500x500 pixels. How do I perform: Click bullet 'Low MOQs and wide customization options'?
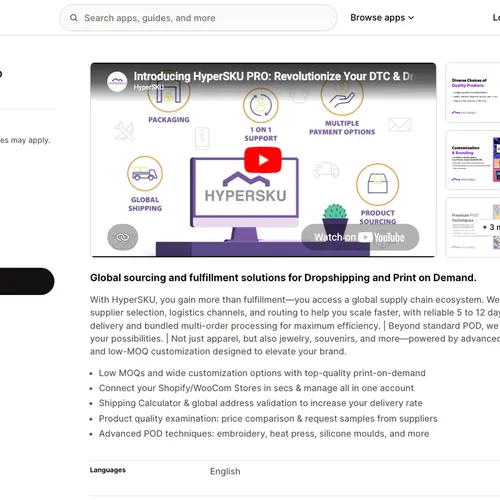coord(262,373)
